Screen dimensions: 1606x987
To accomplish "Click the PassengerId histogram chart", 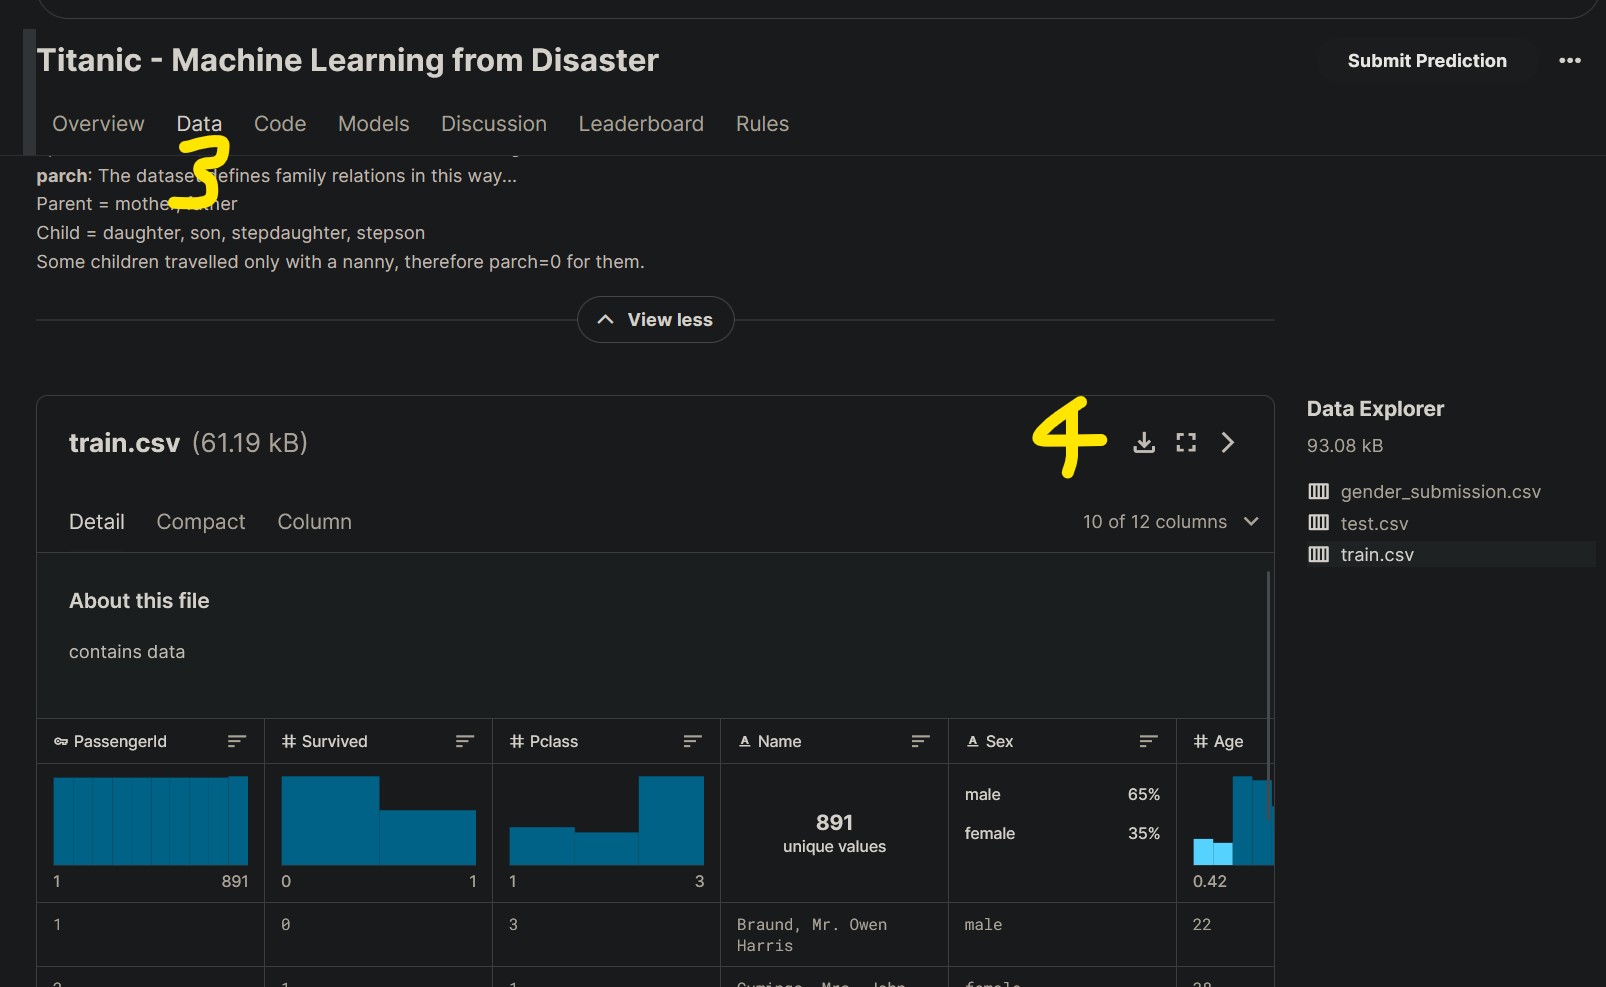I will [x=151, y=821].
